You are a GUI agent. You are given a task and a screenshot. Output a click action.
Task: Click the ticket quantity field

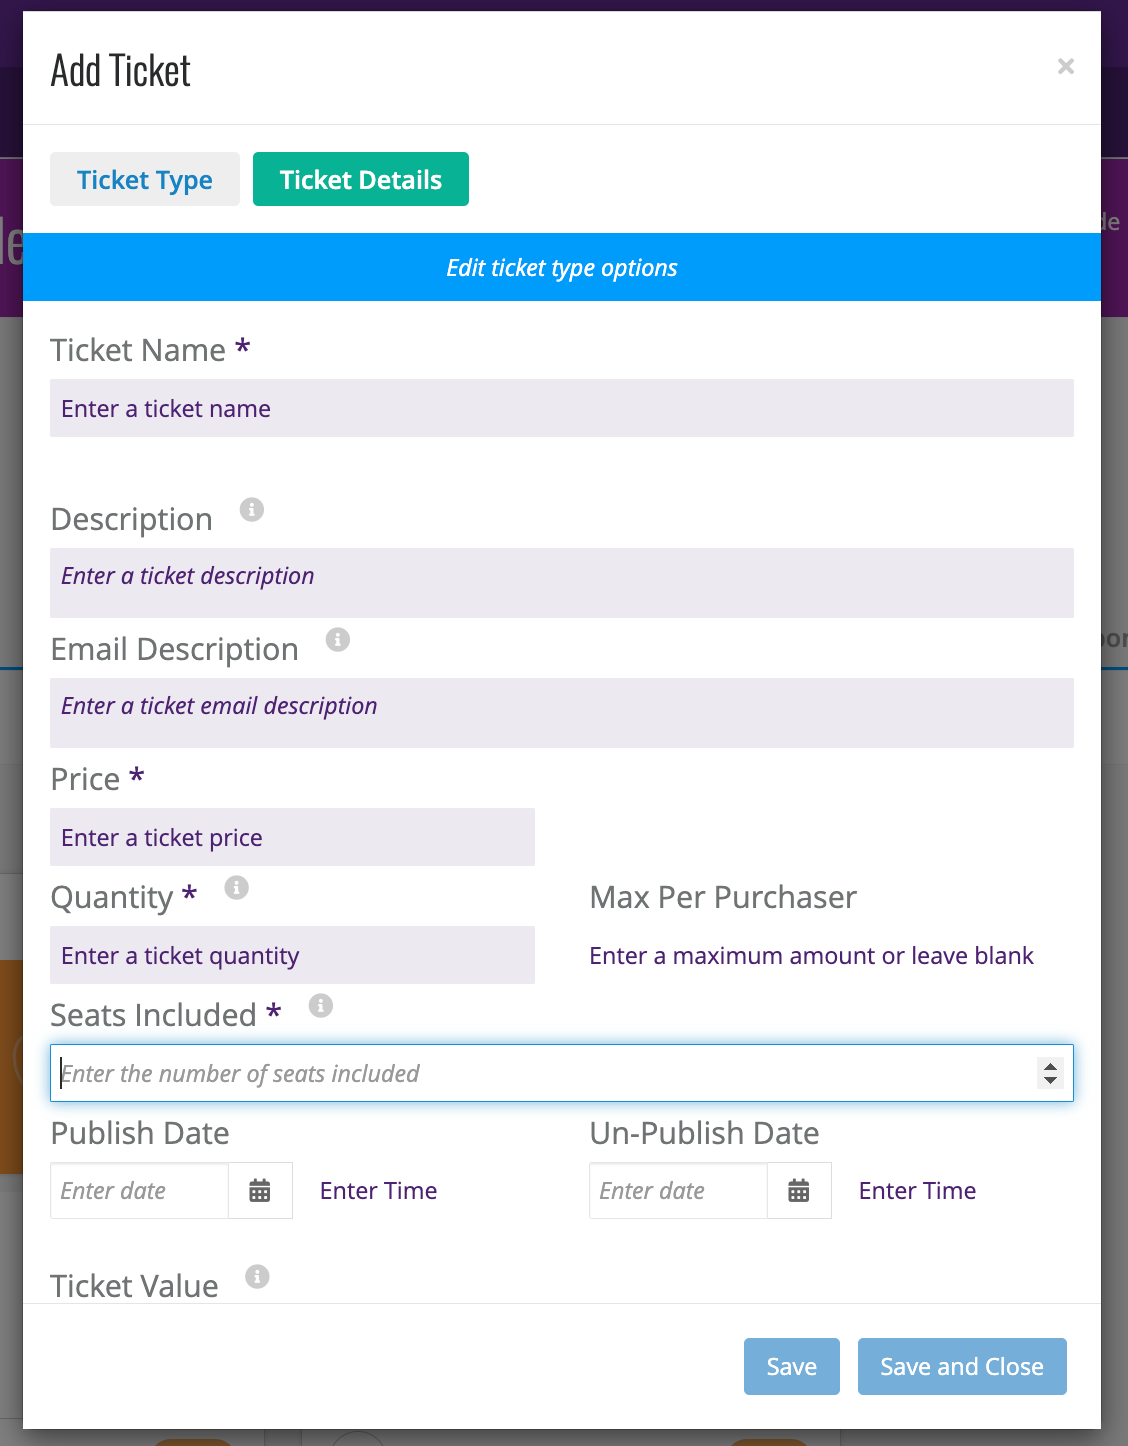(292, 955)
